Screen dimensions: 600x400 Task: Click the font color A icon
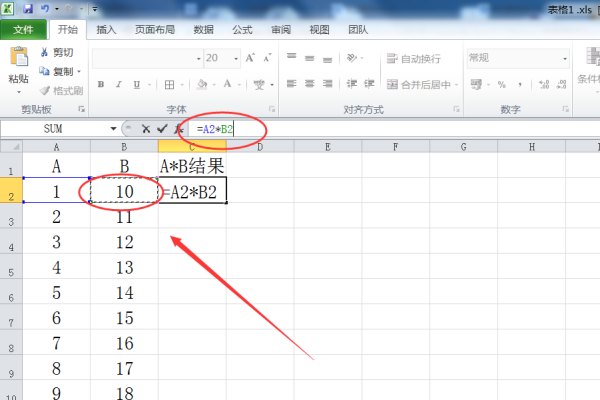point(227,84)
